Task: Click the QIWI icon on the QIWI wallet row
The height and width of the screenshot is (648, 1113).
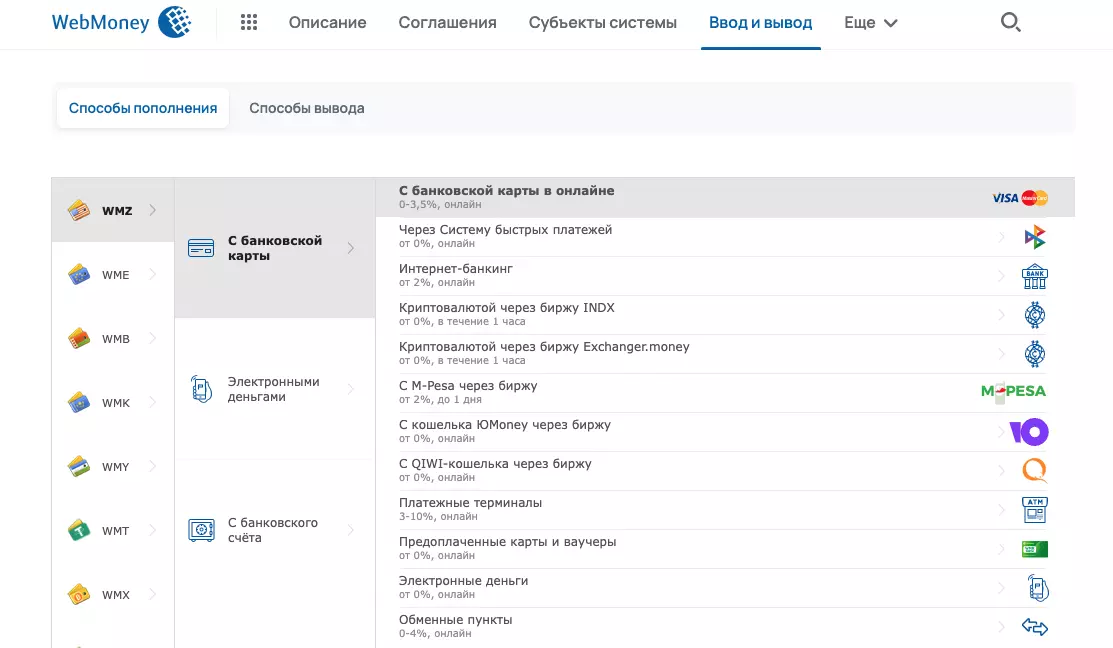Action: [x=1035, y=470]
